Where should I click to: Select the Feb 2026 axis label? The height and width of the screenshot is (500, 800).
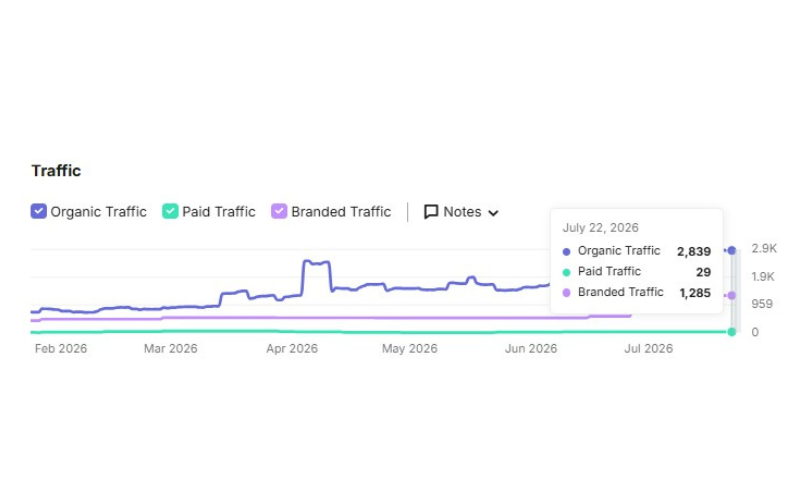61,348
